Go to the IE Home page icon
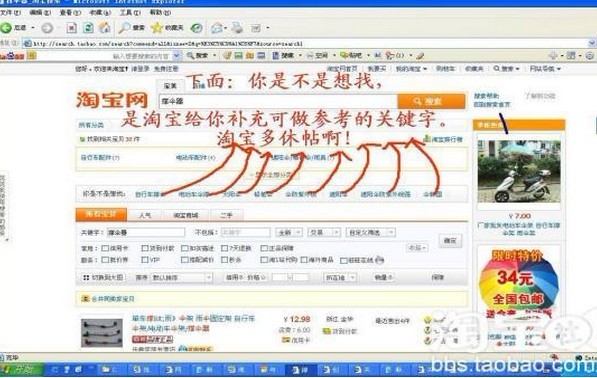The height and width of the screenshot is (378, 597). 104,28
